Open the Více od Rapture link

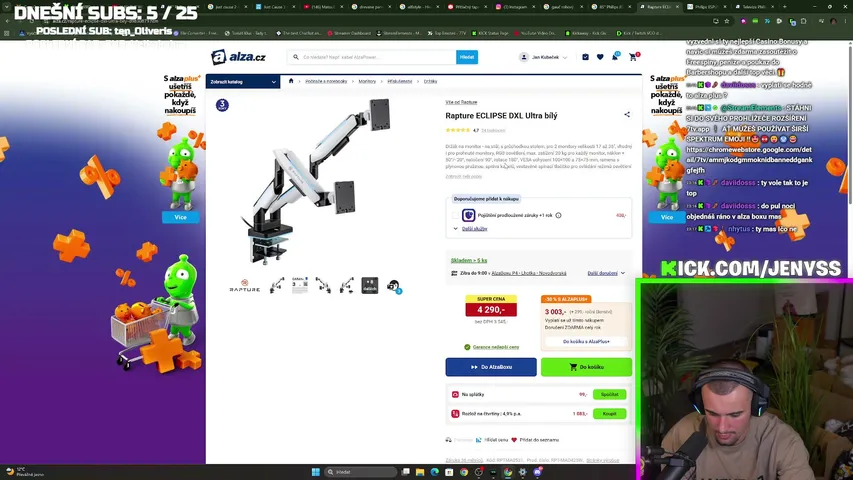pos(461,102)
